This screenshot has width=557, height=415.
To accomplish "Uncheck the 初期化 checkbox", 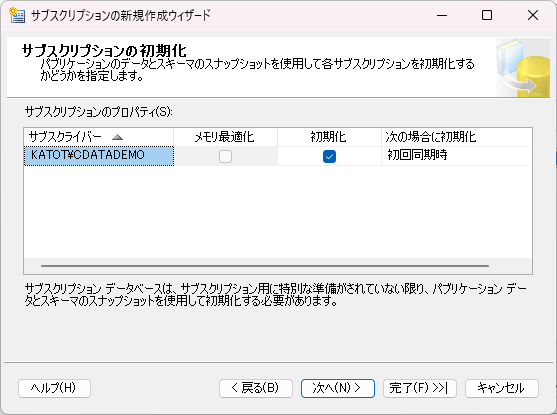I will click(x=329, y=156).
